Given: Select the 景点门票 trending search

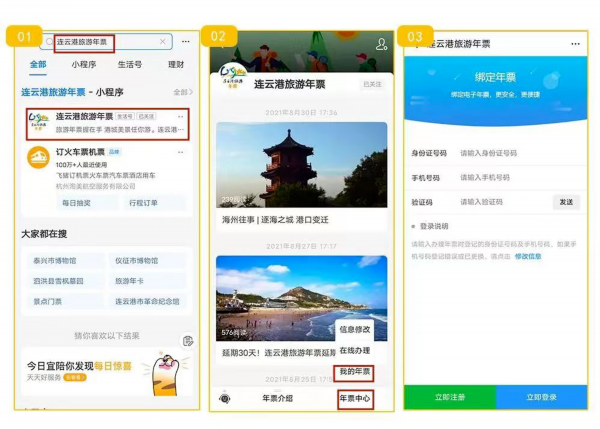Looking at the screenshot, I should pos(65,301).
